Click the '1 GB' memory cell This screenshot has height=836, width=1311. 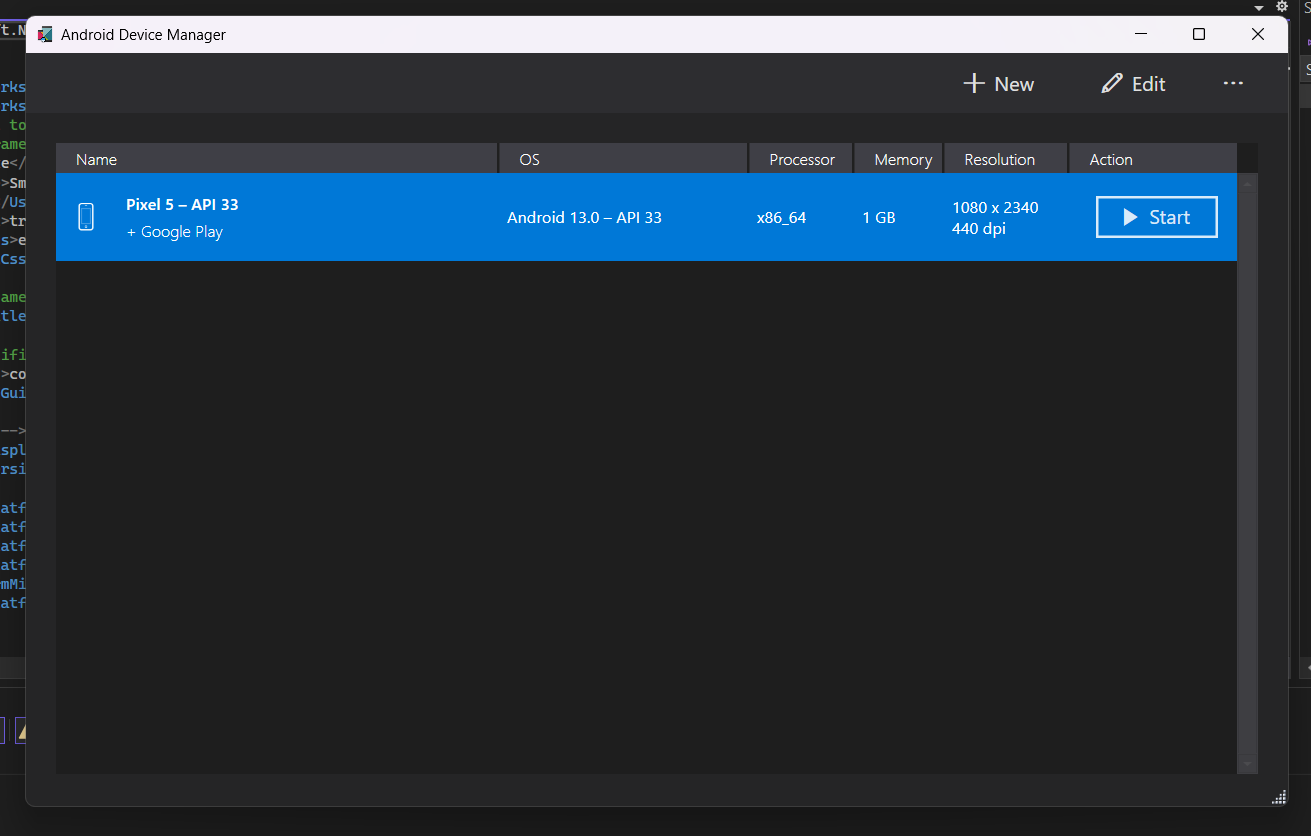click(x=879, y=217)
